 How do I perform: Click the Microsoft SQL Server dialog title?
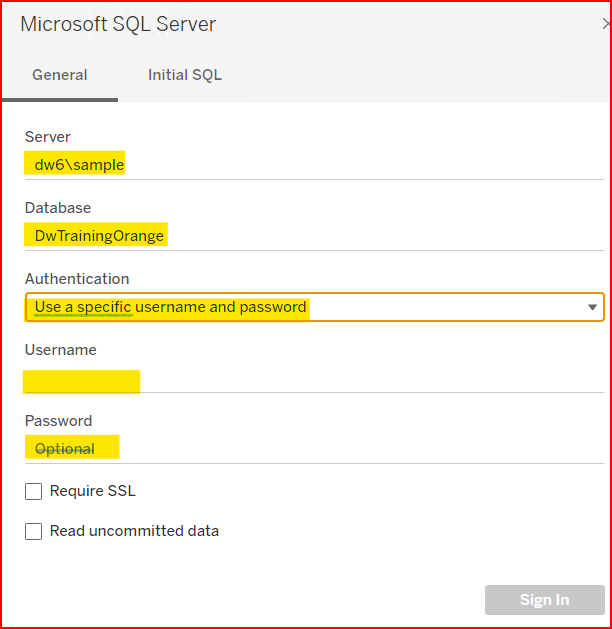tap(118, 24)
